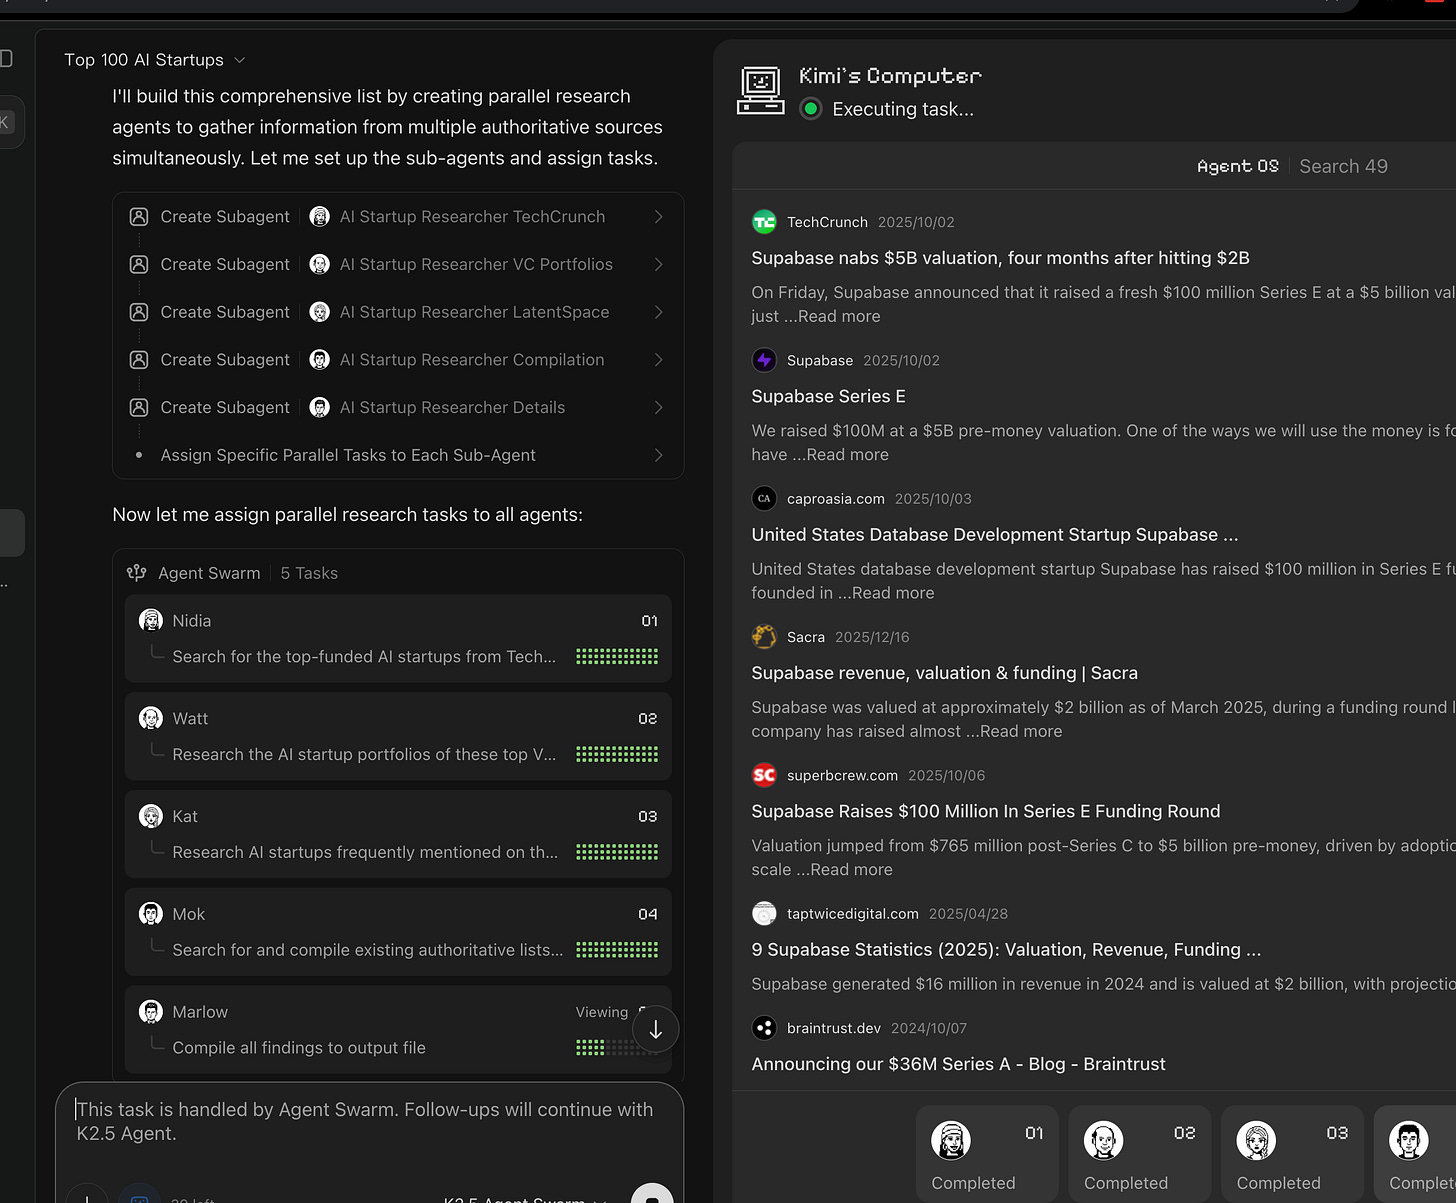This screenshot has height=1203, width=1456.
Task: Select 'Compile all findings to output file' task
Action: [x=299, y=1047]
